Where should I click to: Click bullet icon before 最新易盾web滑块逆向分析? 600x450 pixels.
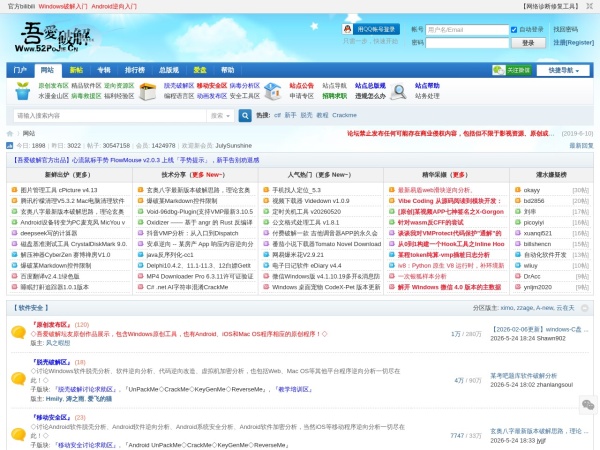pyautogui.click(x=392, y=190)
